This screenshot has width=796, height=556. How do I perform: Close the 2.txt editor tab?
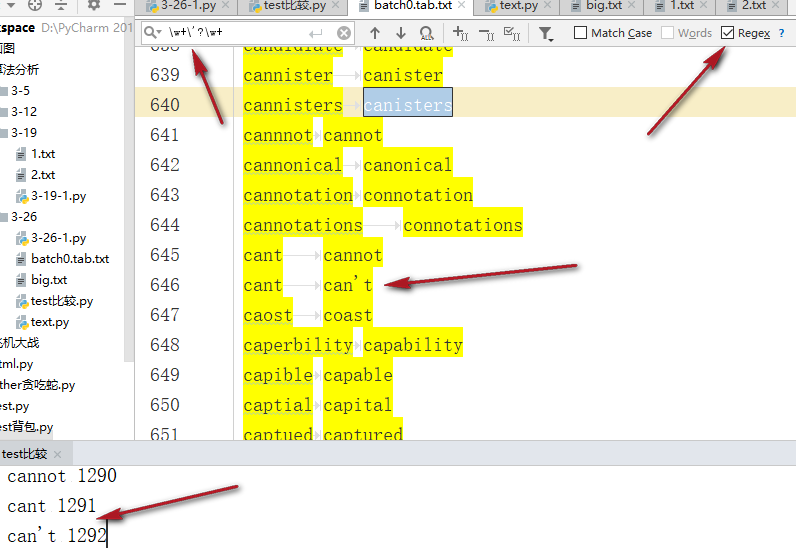[776, 5]
